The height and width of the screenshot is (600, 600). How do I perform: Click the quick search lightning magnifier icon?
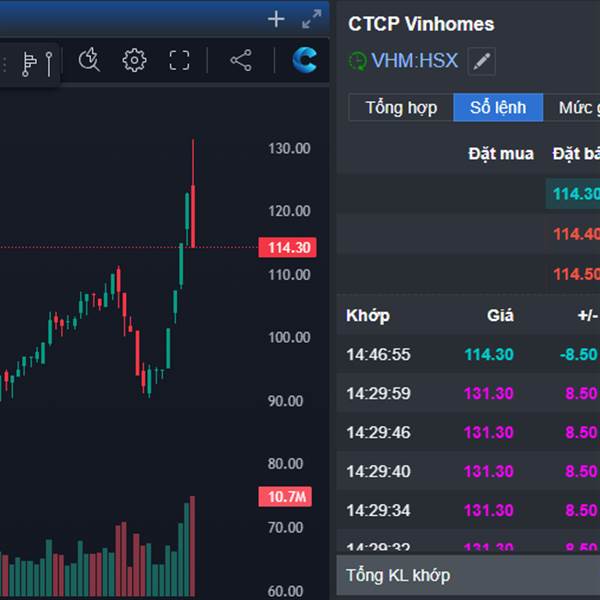tap(89, 61)
